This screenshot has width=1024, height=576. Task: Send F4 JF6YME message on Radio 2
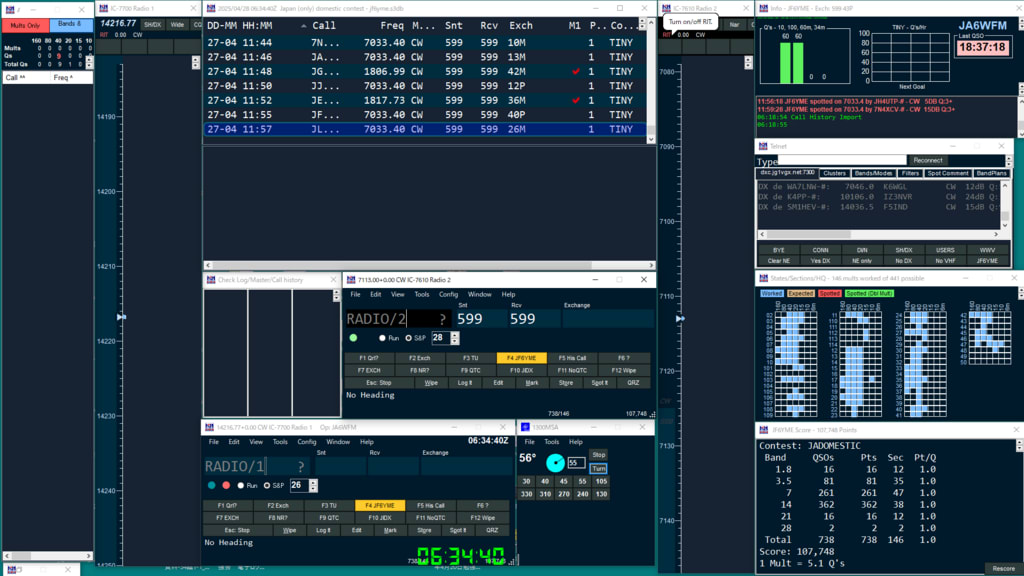coord(521,358)
